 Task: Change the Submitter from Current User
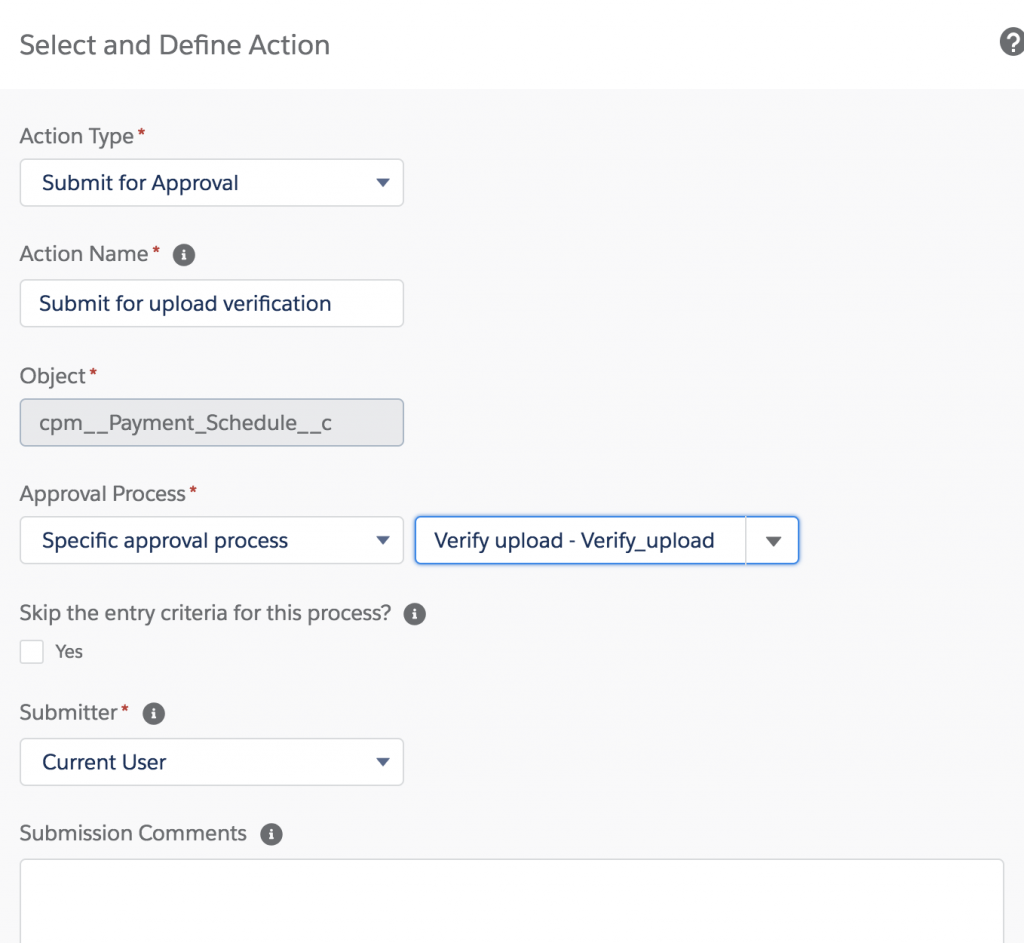coord(211,762)
